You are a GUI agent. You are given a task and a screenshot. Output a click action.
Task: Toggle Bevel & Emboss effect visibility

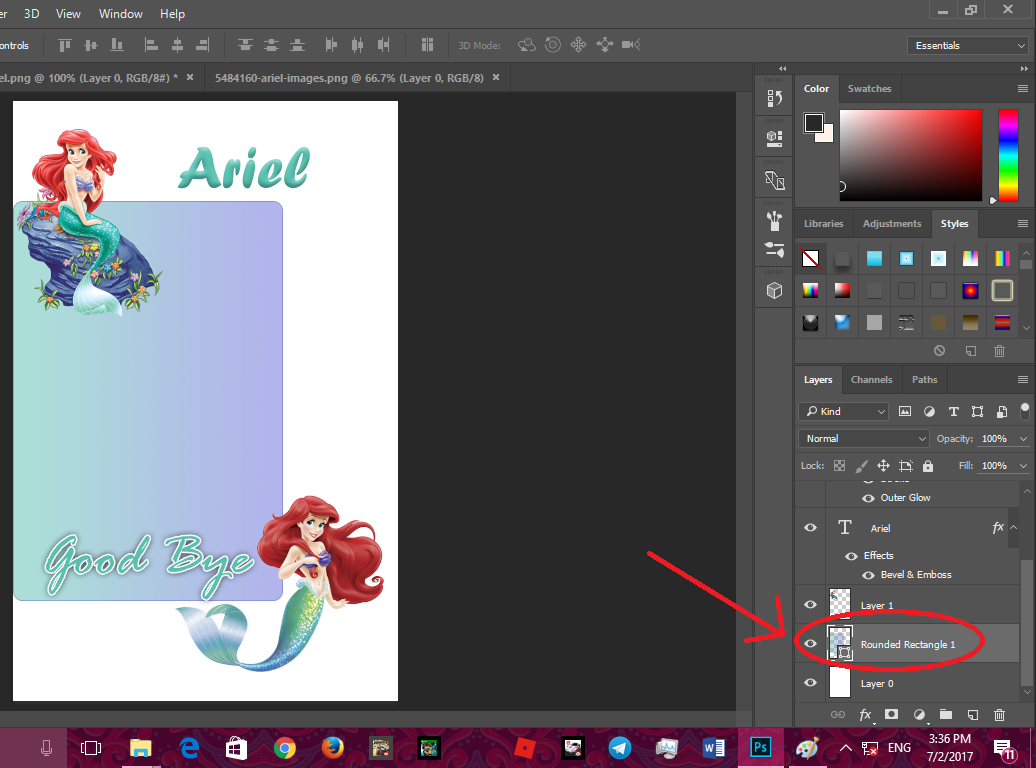tap(868, 575)
